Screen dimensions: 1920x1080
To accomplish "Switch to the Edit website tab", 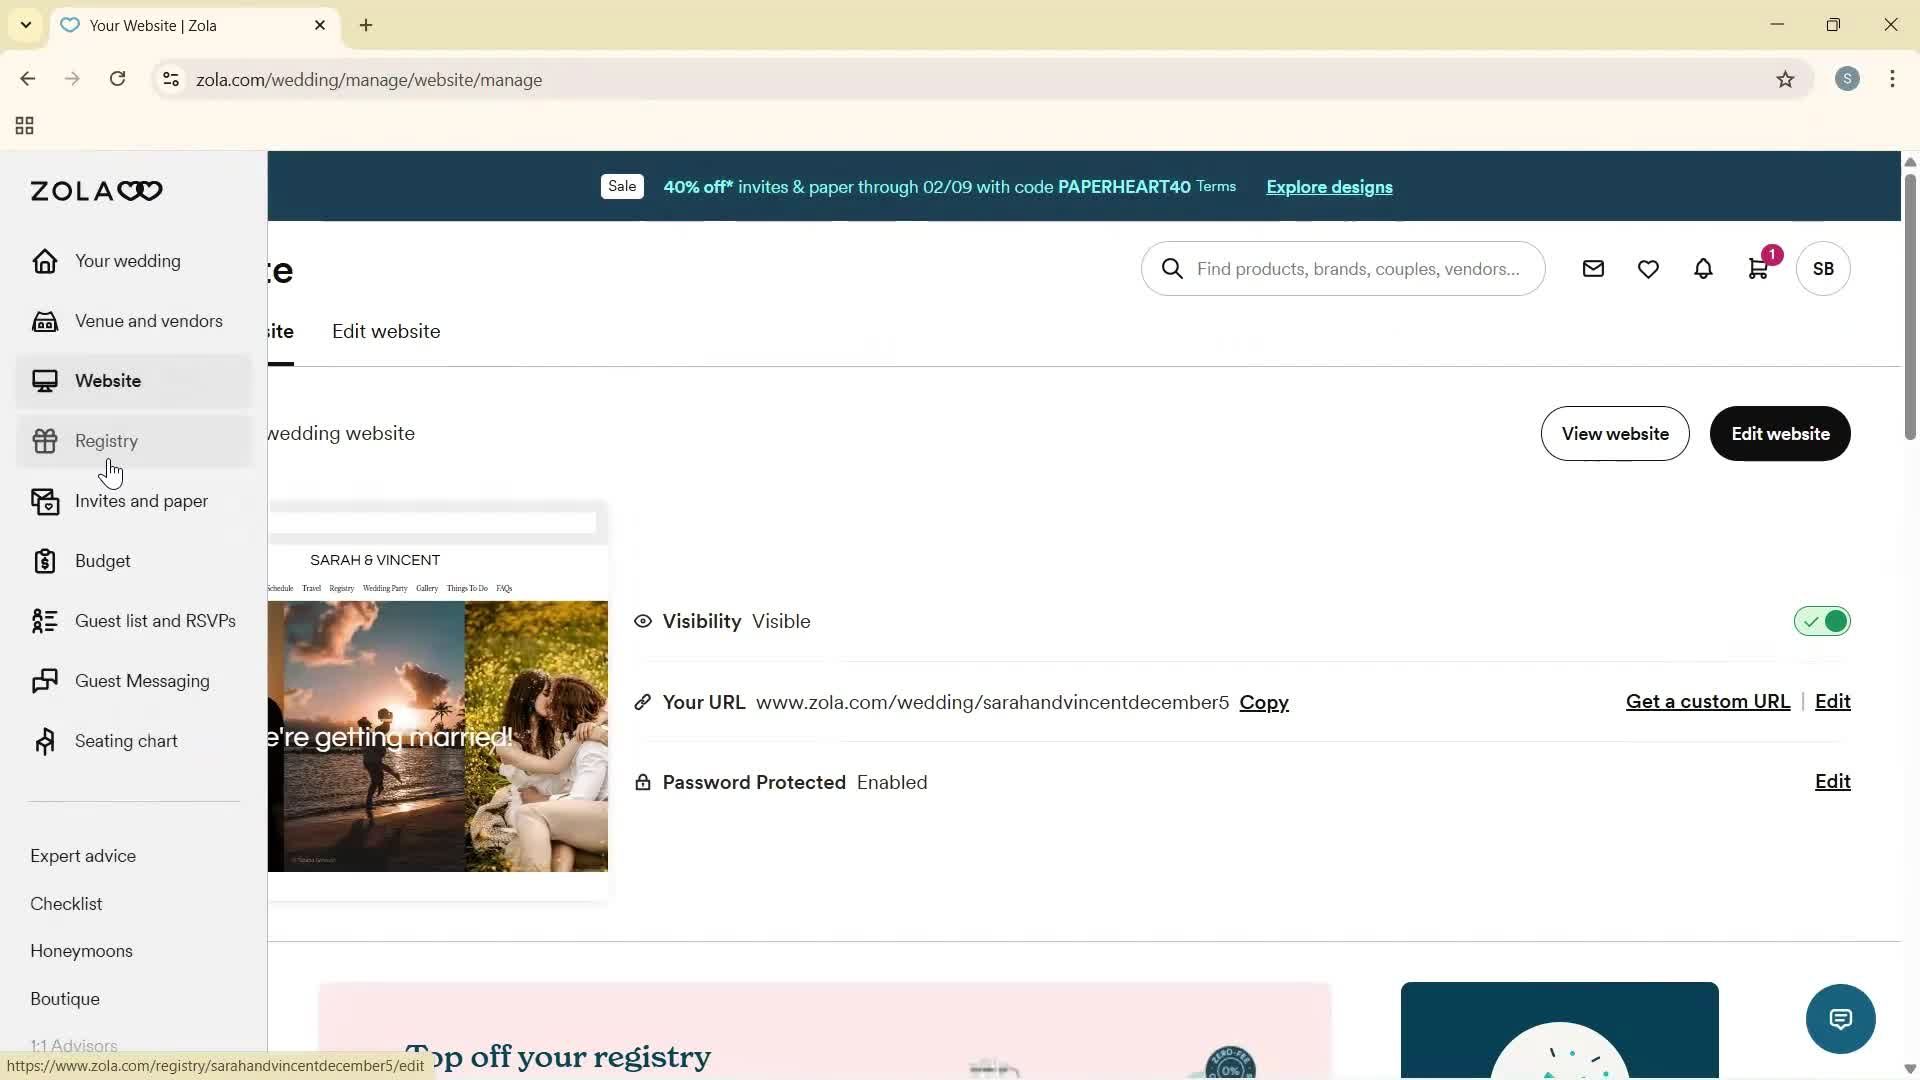I will click(x=386, y=331).
